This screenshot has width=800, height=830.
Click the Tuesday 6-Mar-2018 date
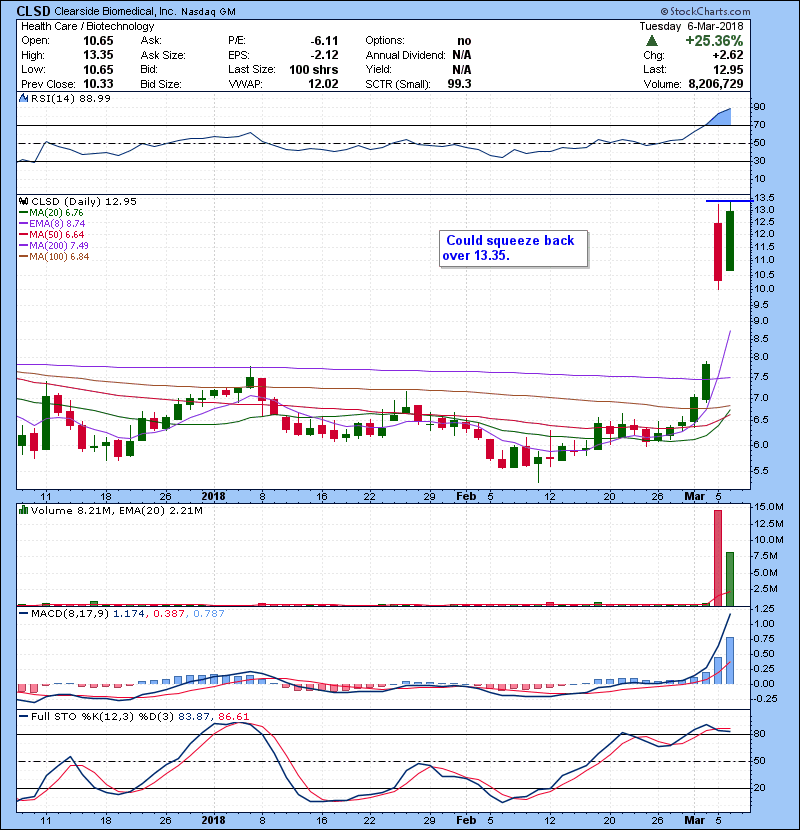pos(691,26)
